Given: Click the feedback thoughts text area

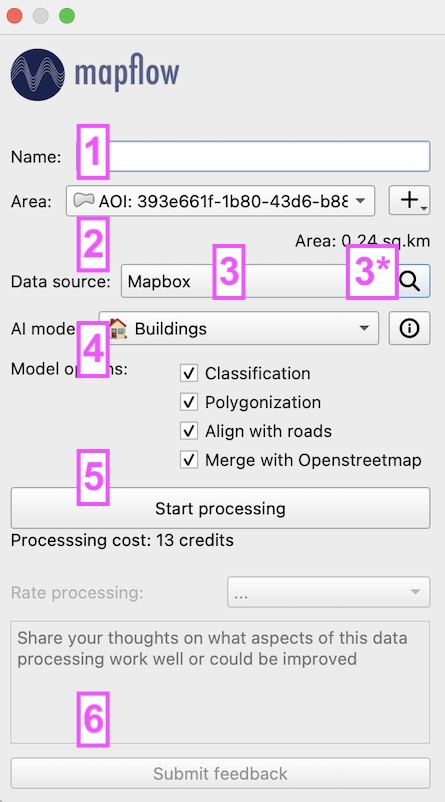Looking at the screenshot, I should pos(220,682).
